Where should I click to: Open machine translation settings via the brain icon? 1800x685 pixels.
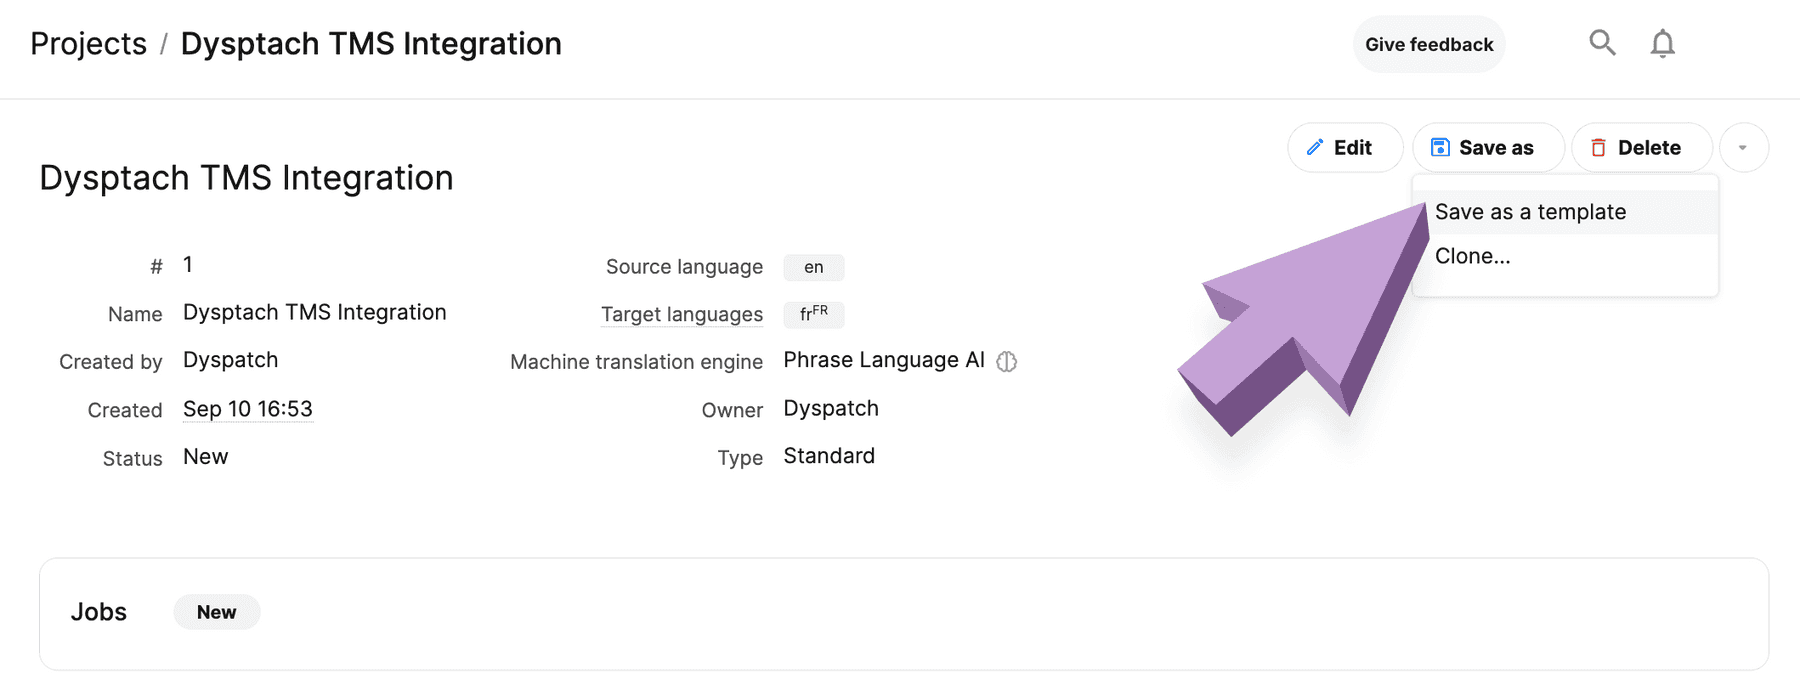[x=1007, y=361]
